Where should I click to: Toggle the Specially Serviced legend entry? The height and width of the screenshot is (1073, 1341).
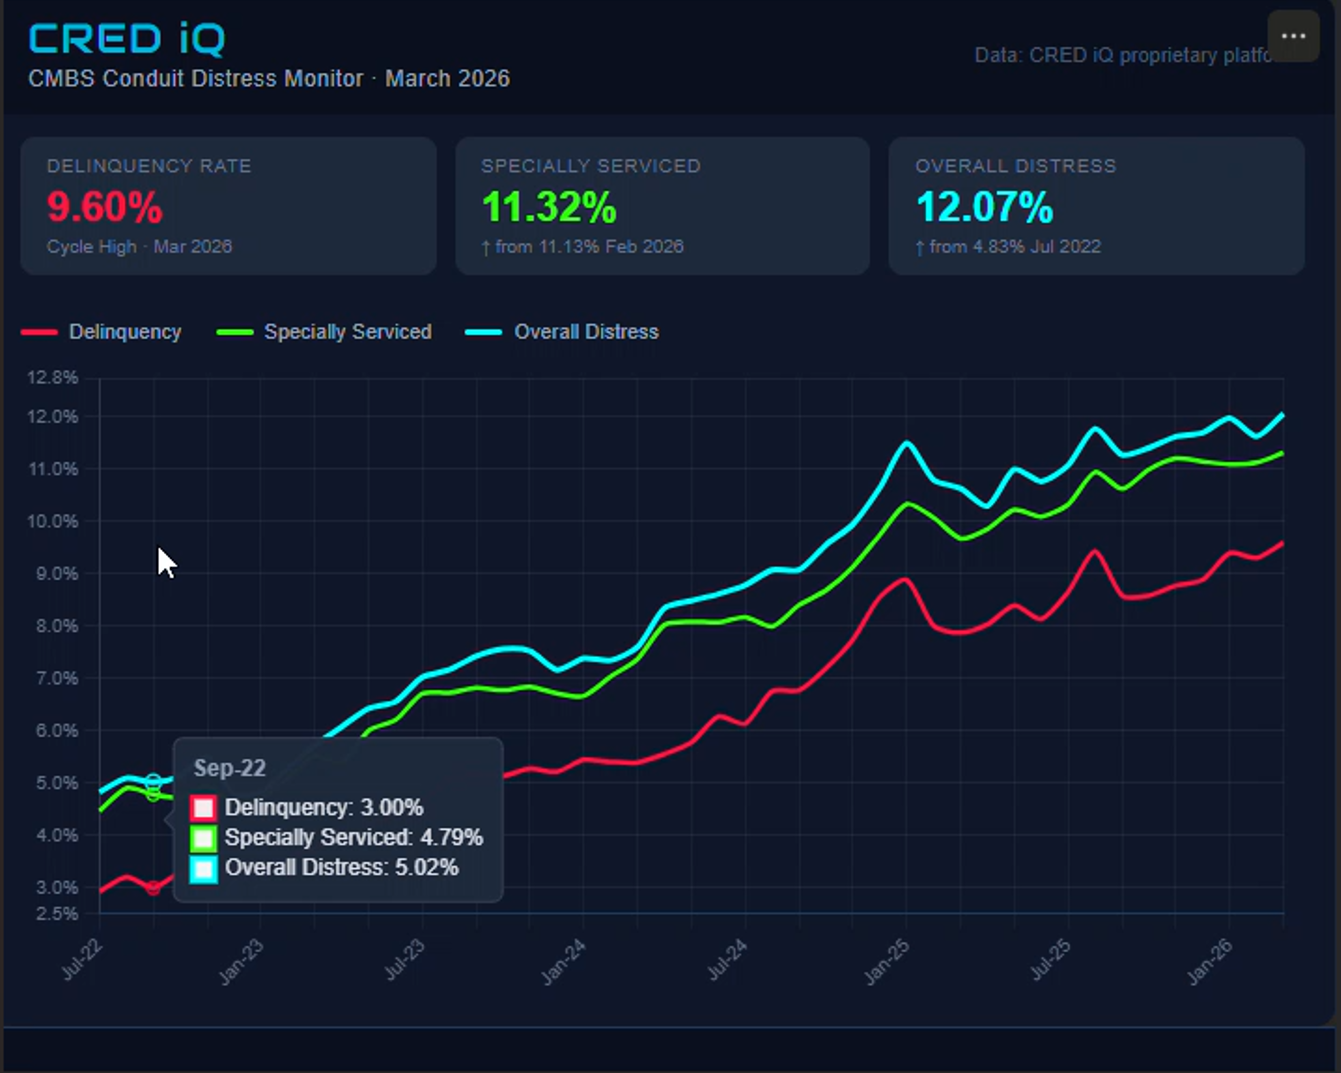[x=325, y=332]
